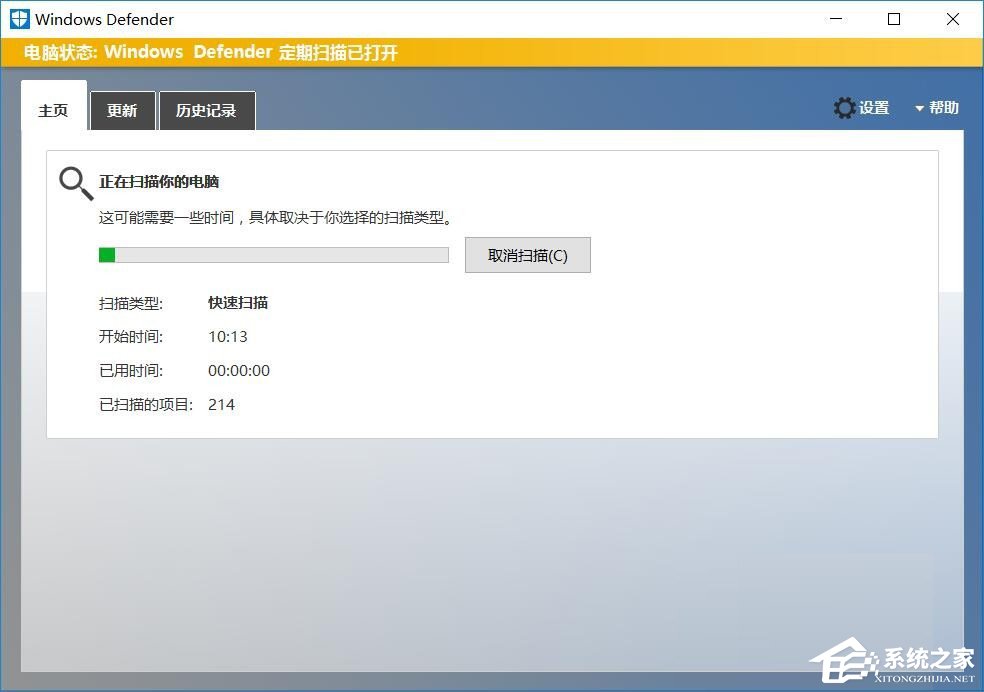Screen dimensions: 984x692
Task: Click the green scan progress bar
Action: click(x=107, y=255)
